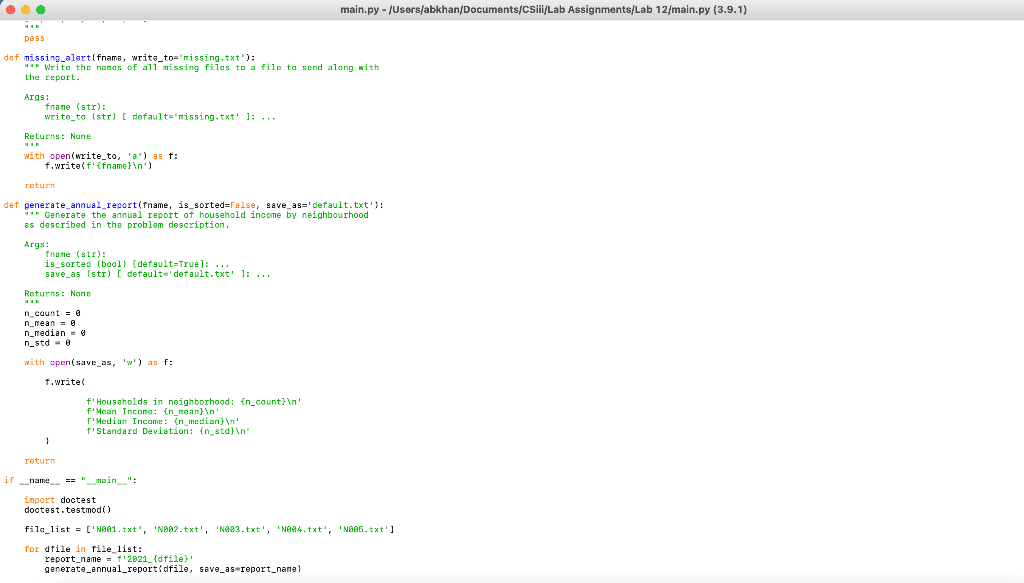Click 'Args:' heading in generate_annual_report docstring

tap(37, 245)
